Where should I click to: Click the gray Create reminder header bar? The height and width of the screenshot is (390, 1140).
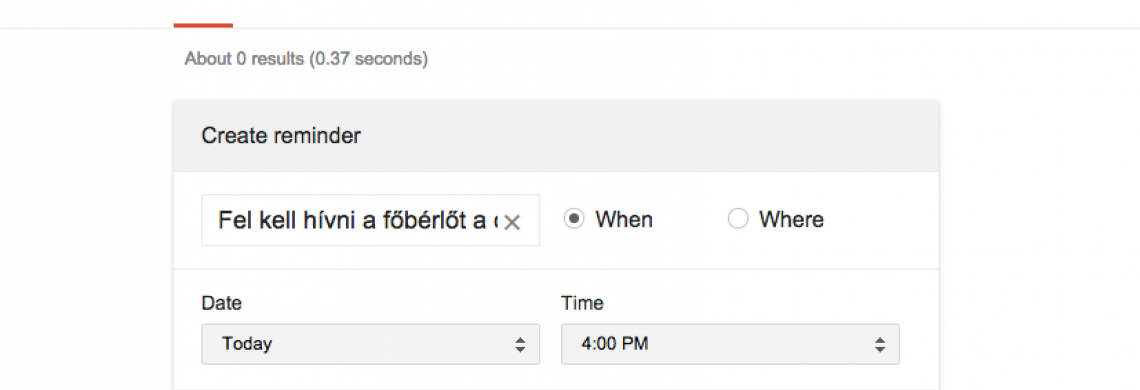tap(556, 136)
